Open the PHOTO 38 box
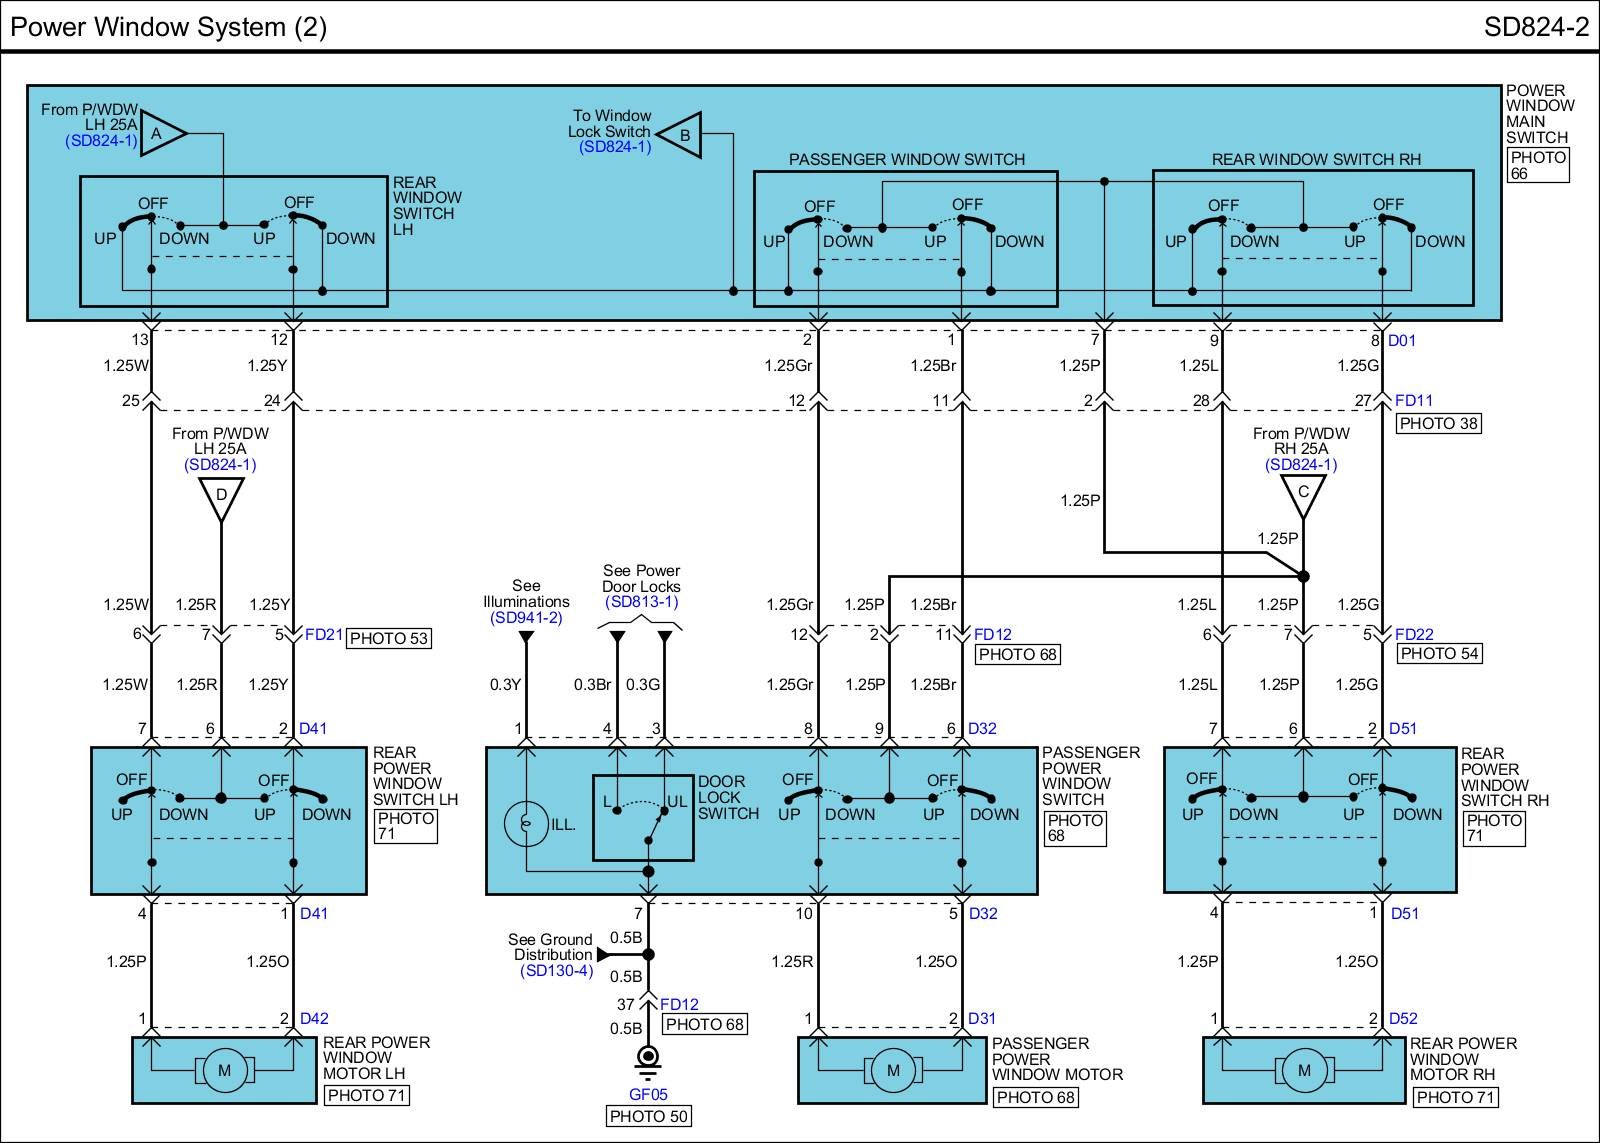The width and height of the screenshot is (1600, 1143). tap(1438, 423)
